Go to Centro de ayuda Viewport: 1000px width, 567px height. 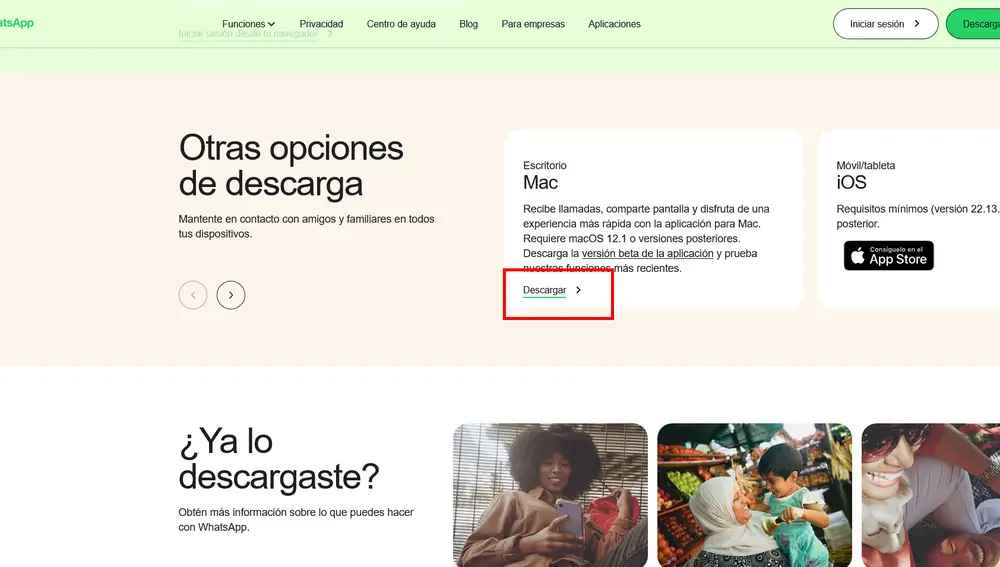(401, 24)
